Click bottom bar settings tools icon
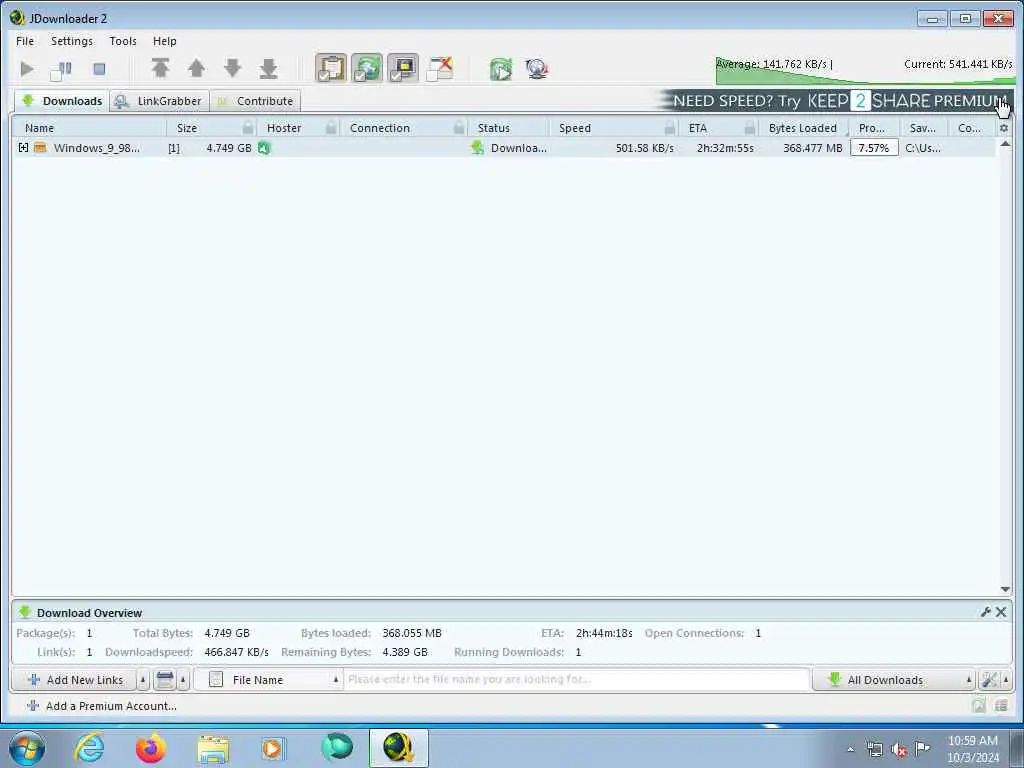 989,680
